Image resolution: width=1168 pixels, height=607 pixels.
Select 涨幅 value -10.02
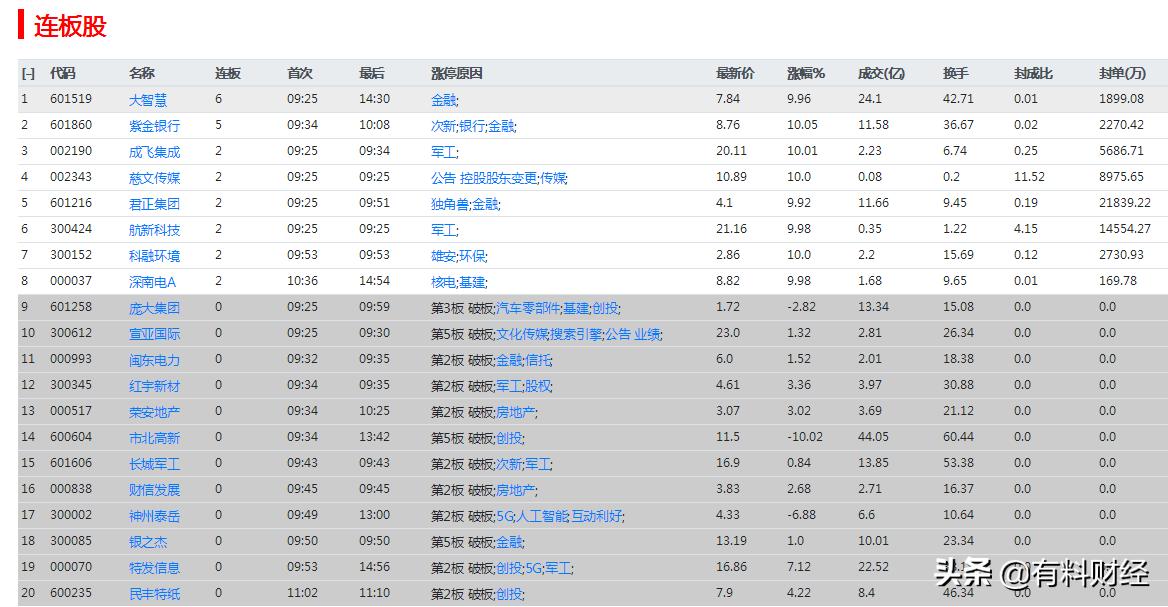pyautogui.click(x=804, y=436)
